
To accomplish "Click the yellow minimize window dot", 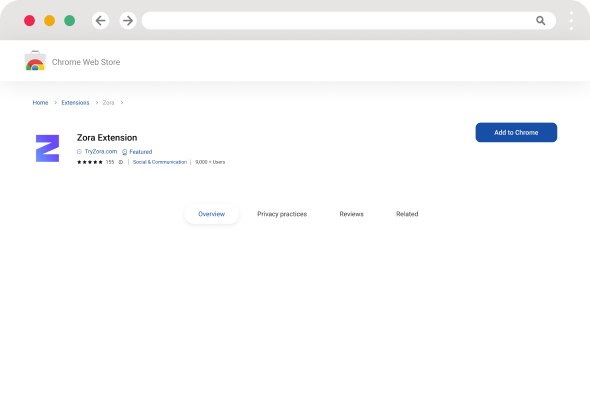I will tap(49, 20).
